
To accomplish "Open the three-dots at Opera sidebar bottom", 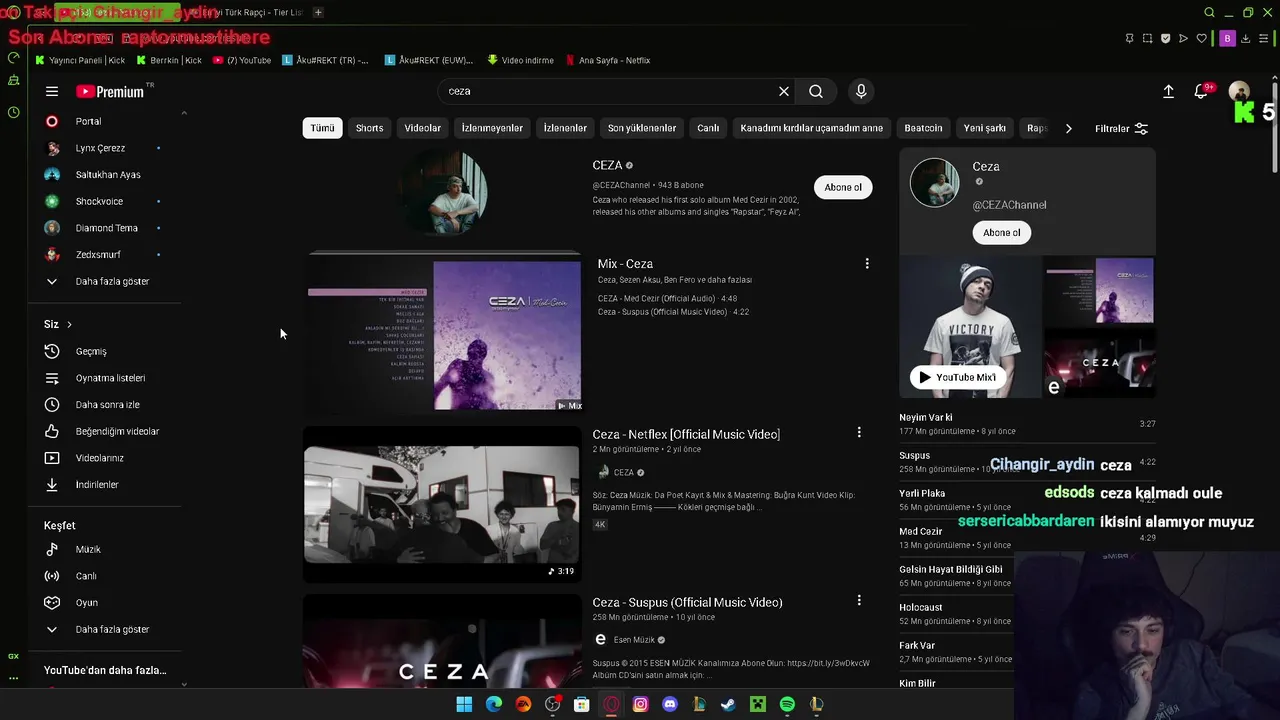I will click(13, 678).
